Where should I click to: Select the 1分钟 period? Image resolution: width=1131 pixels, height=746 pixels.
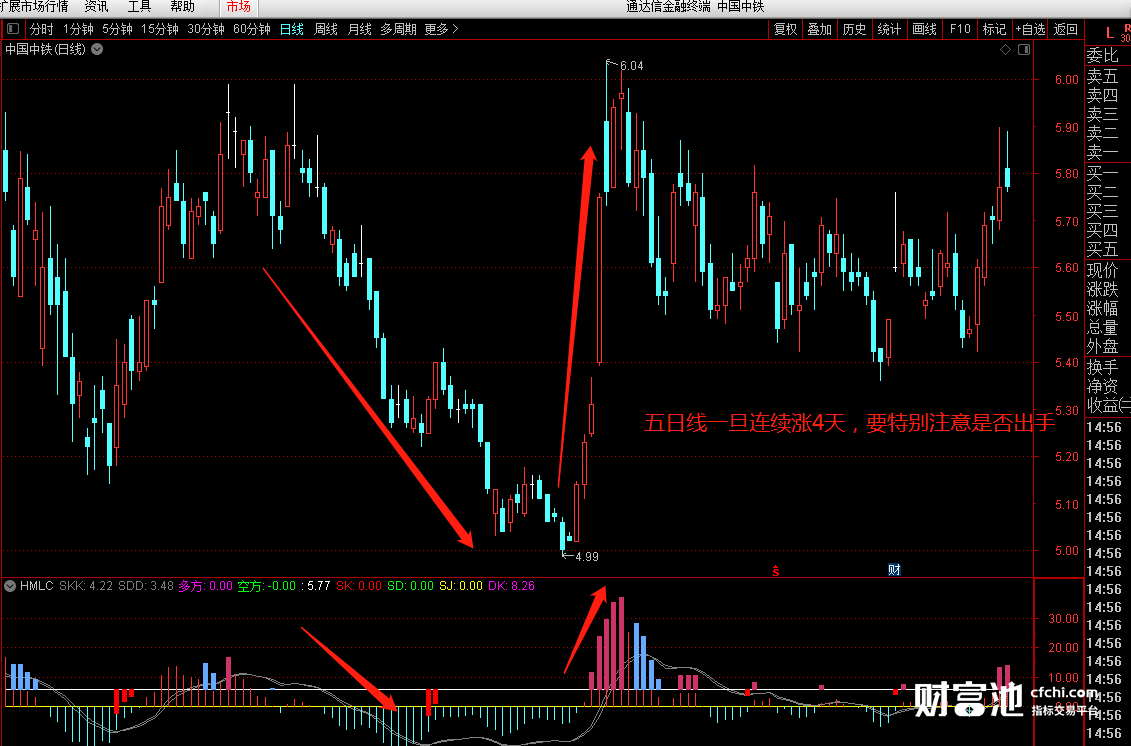(x=78, y=29)
